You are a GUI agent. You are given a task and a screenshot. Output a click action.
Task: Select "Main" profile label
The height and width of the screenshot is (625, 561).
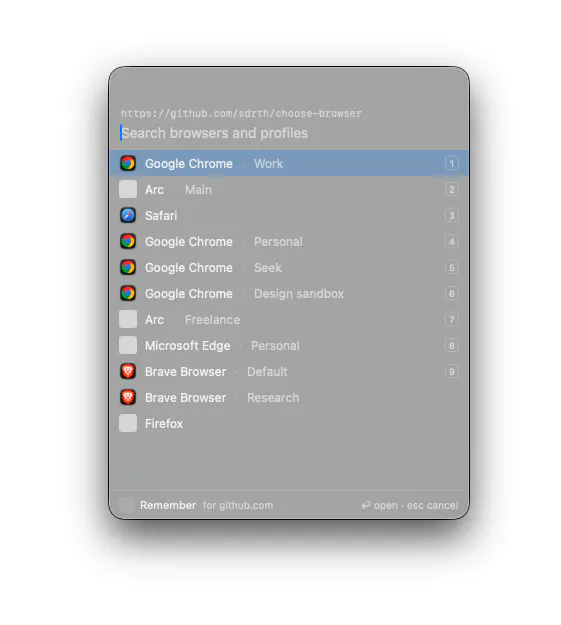pyautogui.click(x=198, y=190)
